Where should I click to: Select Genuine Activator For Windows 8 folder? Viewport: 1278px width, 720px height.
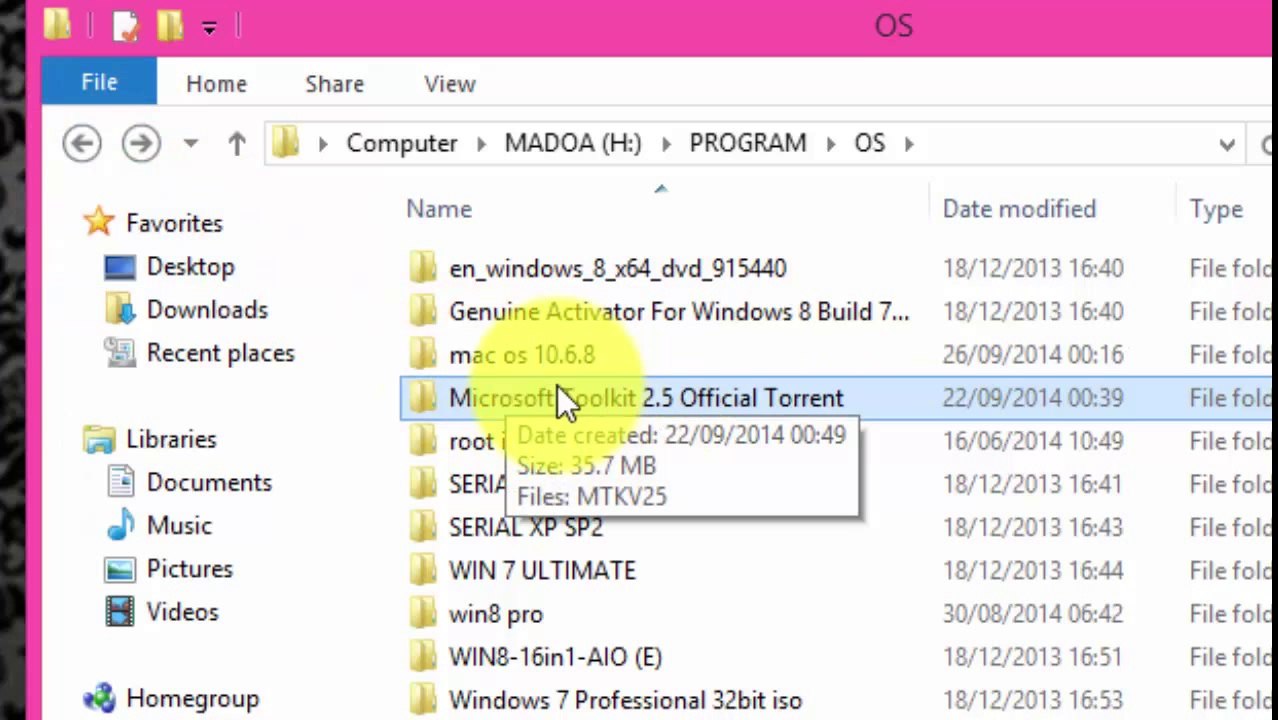pos(679,311)
